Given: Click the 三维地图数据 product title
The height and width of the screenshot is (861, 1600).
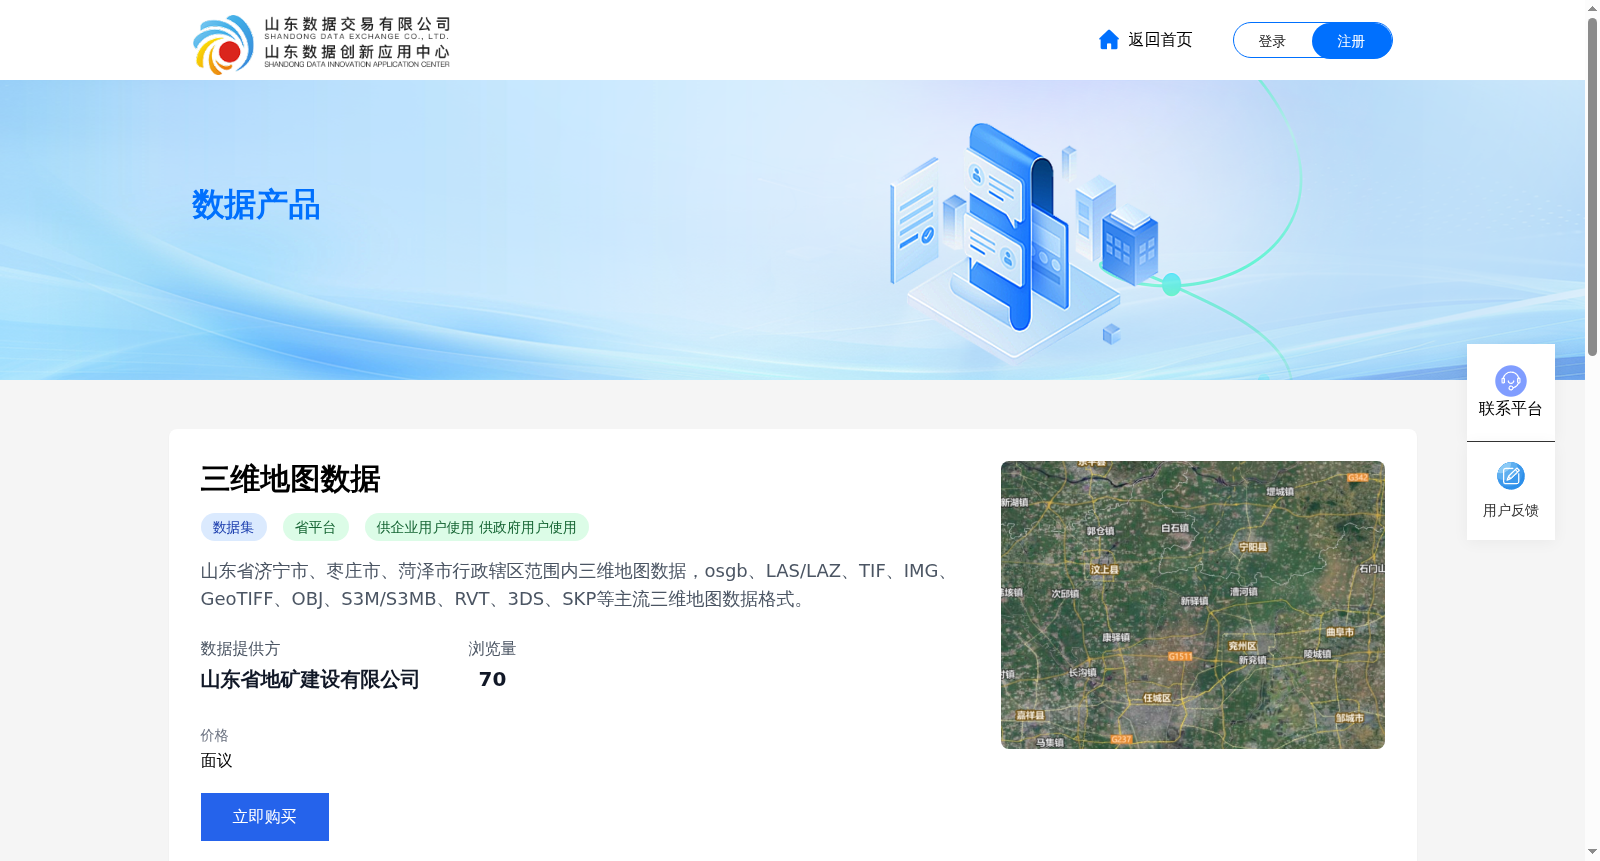Looking at the screenshot, I should click(x=290, y=479).
